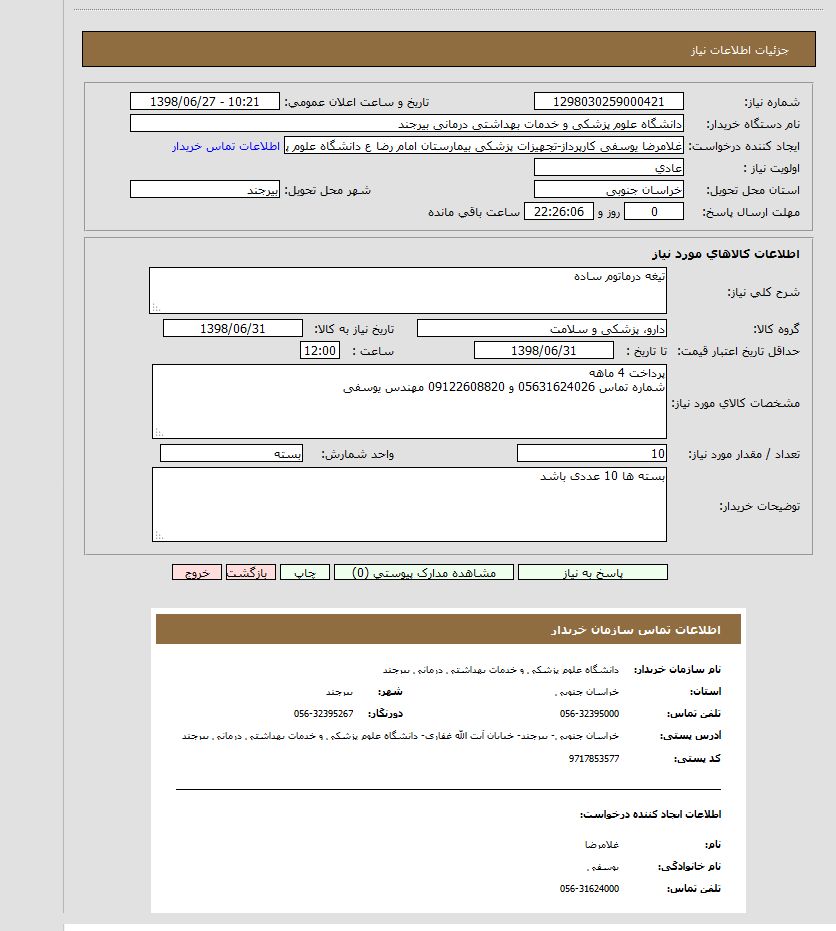
Task: Click شهر محل تحویل field بیرجند
Action: [205, 189]
